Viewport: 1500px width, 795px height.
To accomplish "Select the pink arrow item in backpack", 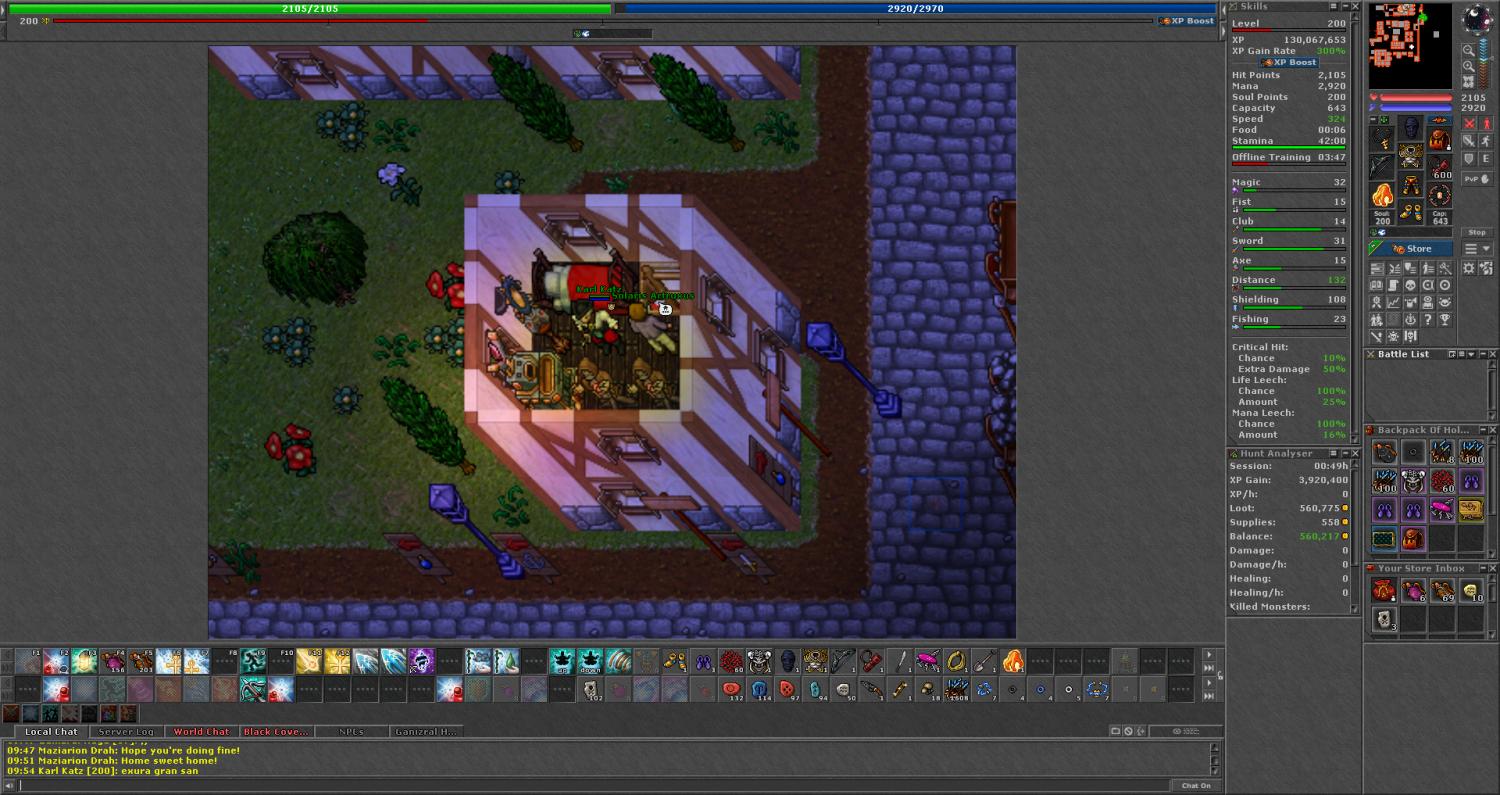I will pyautogui.click(x=1442, y=510).
